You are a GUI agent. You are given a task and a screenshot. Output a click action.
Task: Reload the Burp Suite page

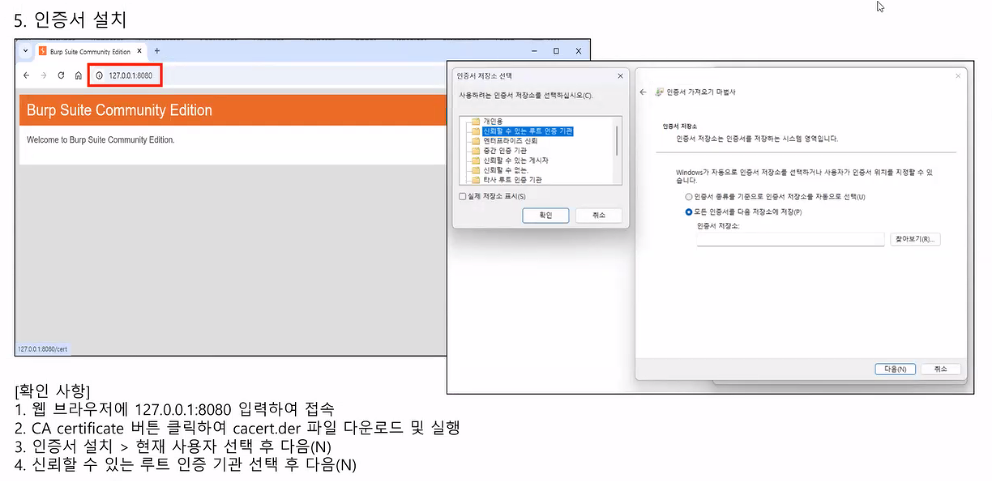(61, 75)
